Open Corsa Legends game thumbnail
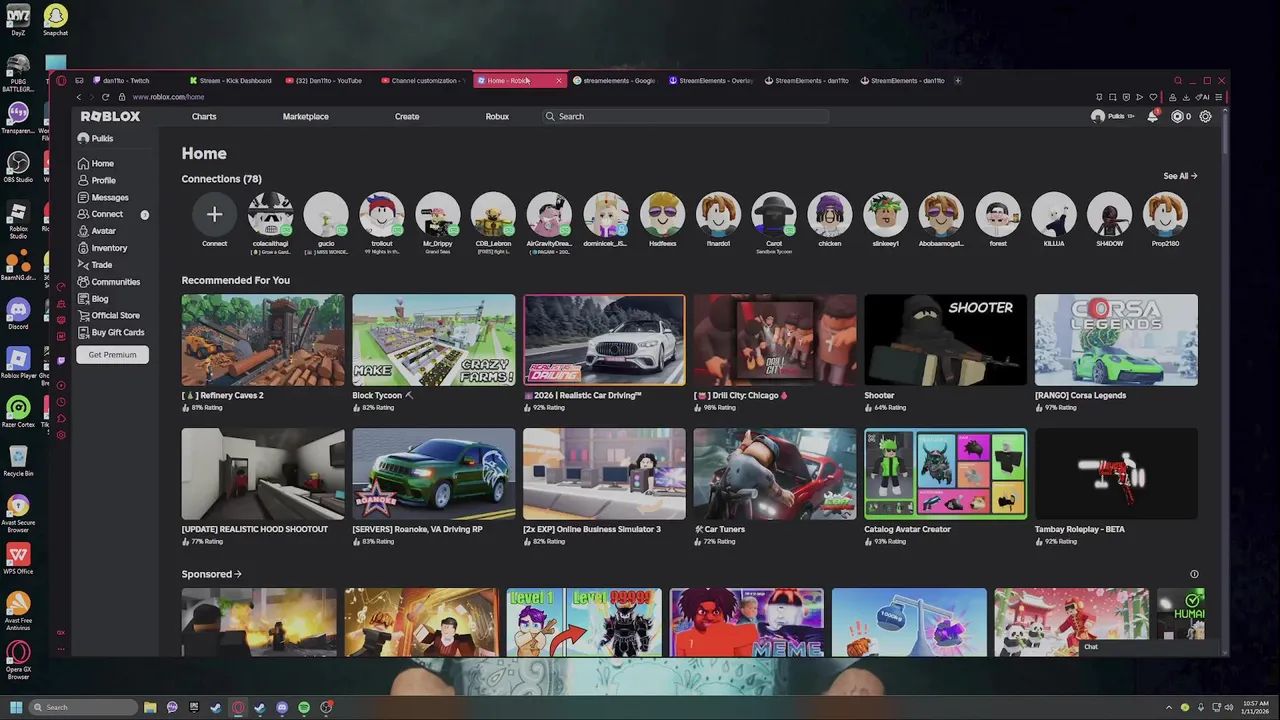The width and height of the screenshot is (1280, 720). pos(1116,340)
